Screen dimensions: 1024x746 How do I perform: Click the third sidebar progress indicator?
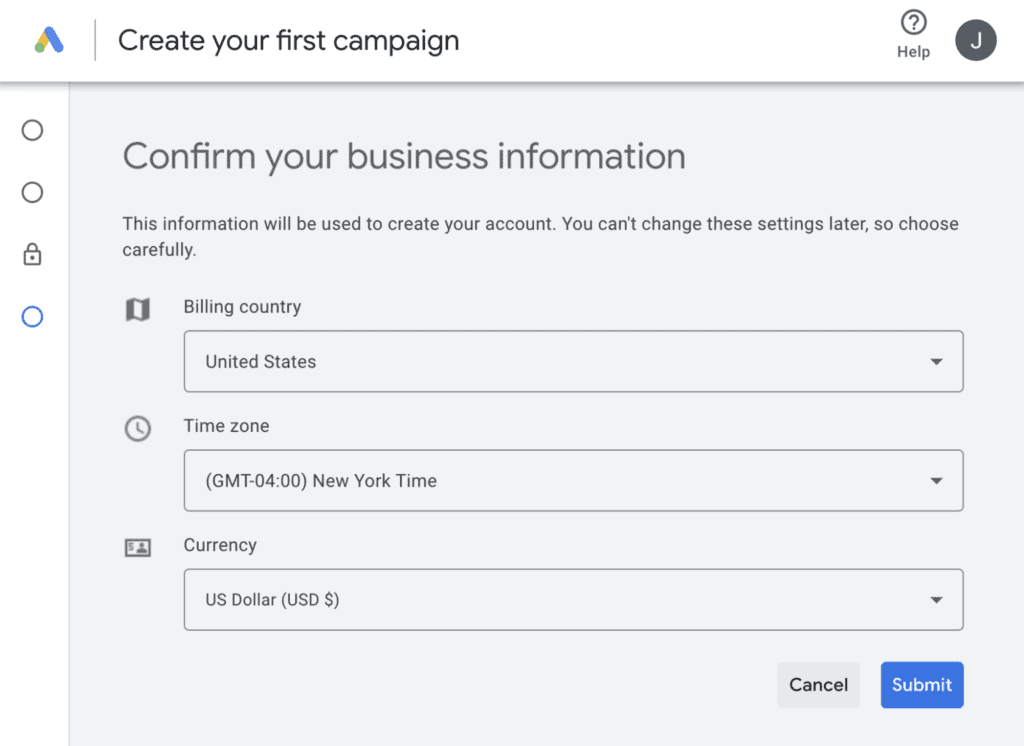coord(31,254)
